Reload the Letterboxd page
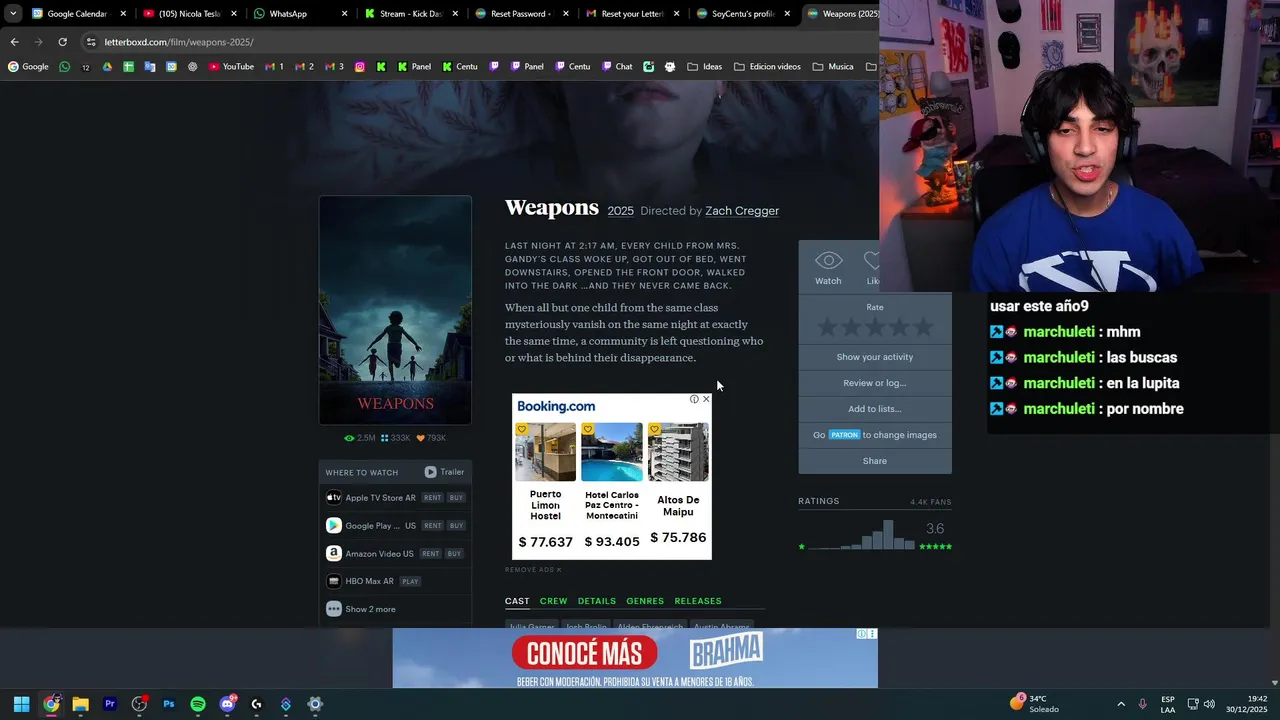Viewport: 1280px width, 720px height. coord(62,42)
